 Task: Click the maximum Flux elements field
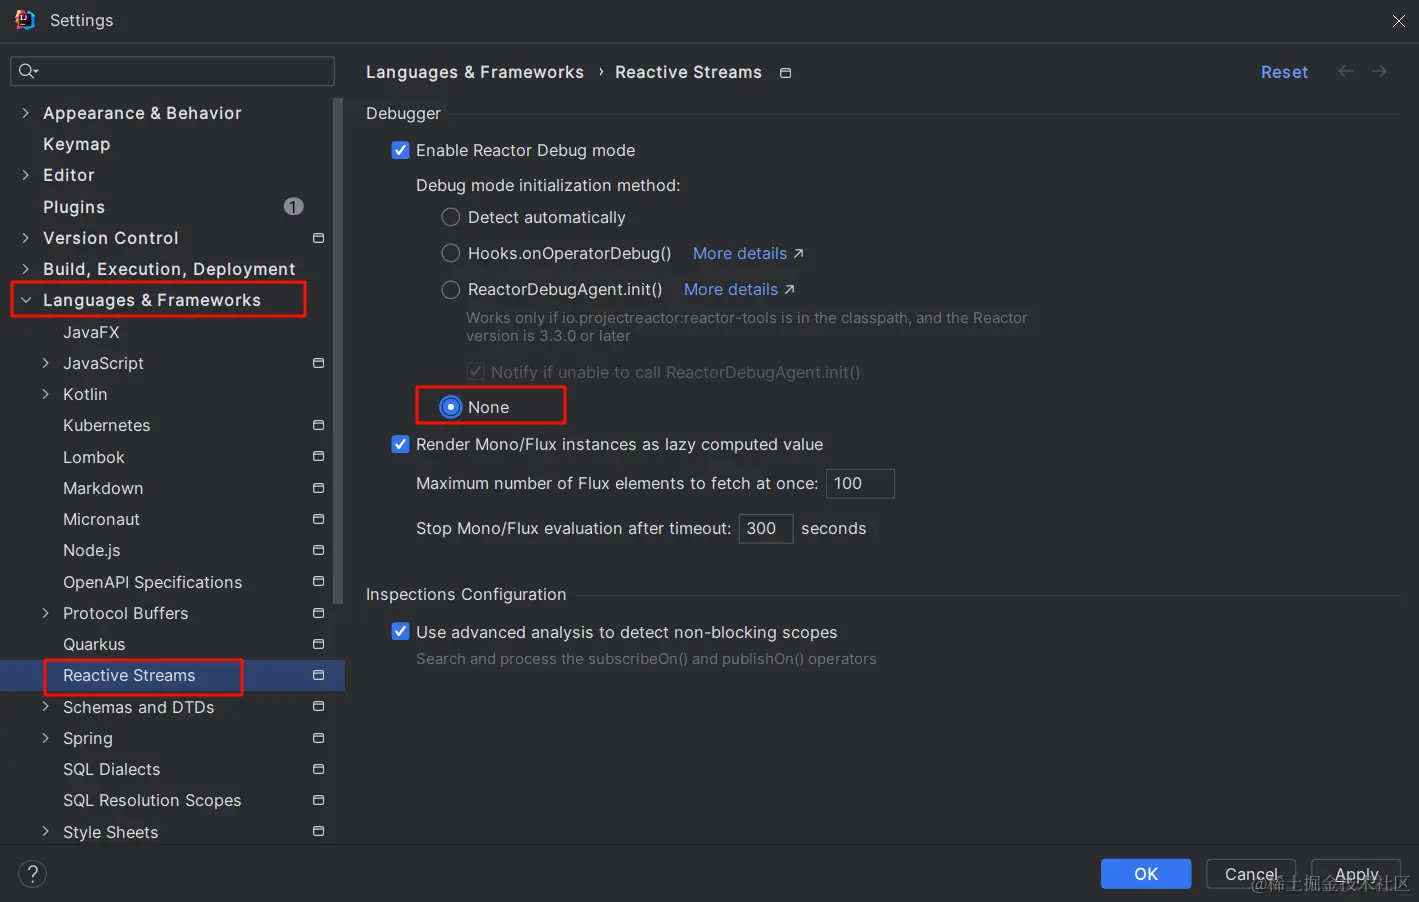(860, 483)
